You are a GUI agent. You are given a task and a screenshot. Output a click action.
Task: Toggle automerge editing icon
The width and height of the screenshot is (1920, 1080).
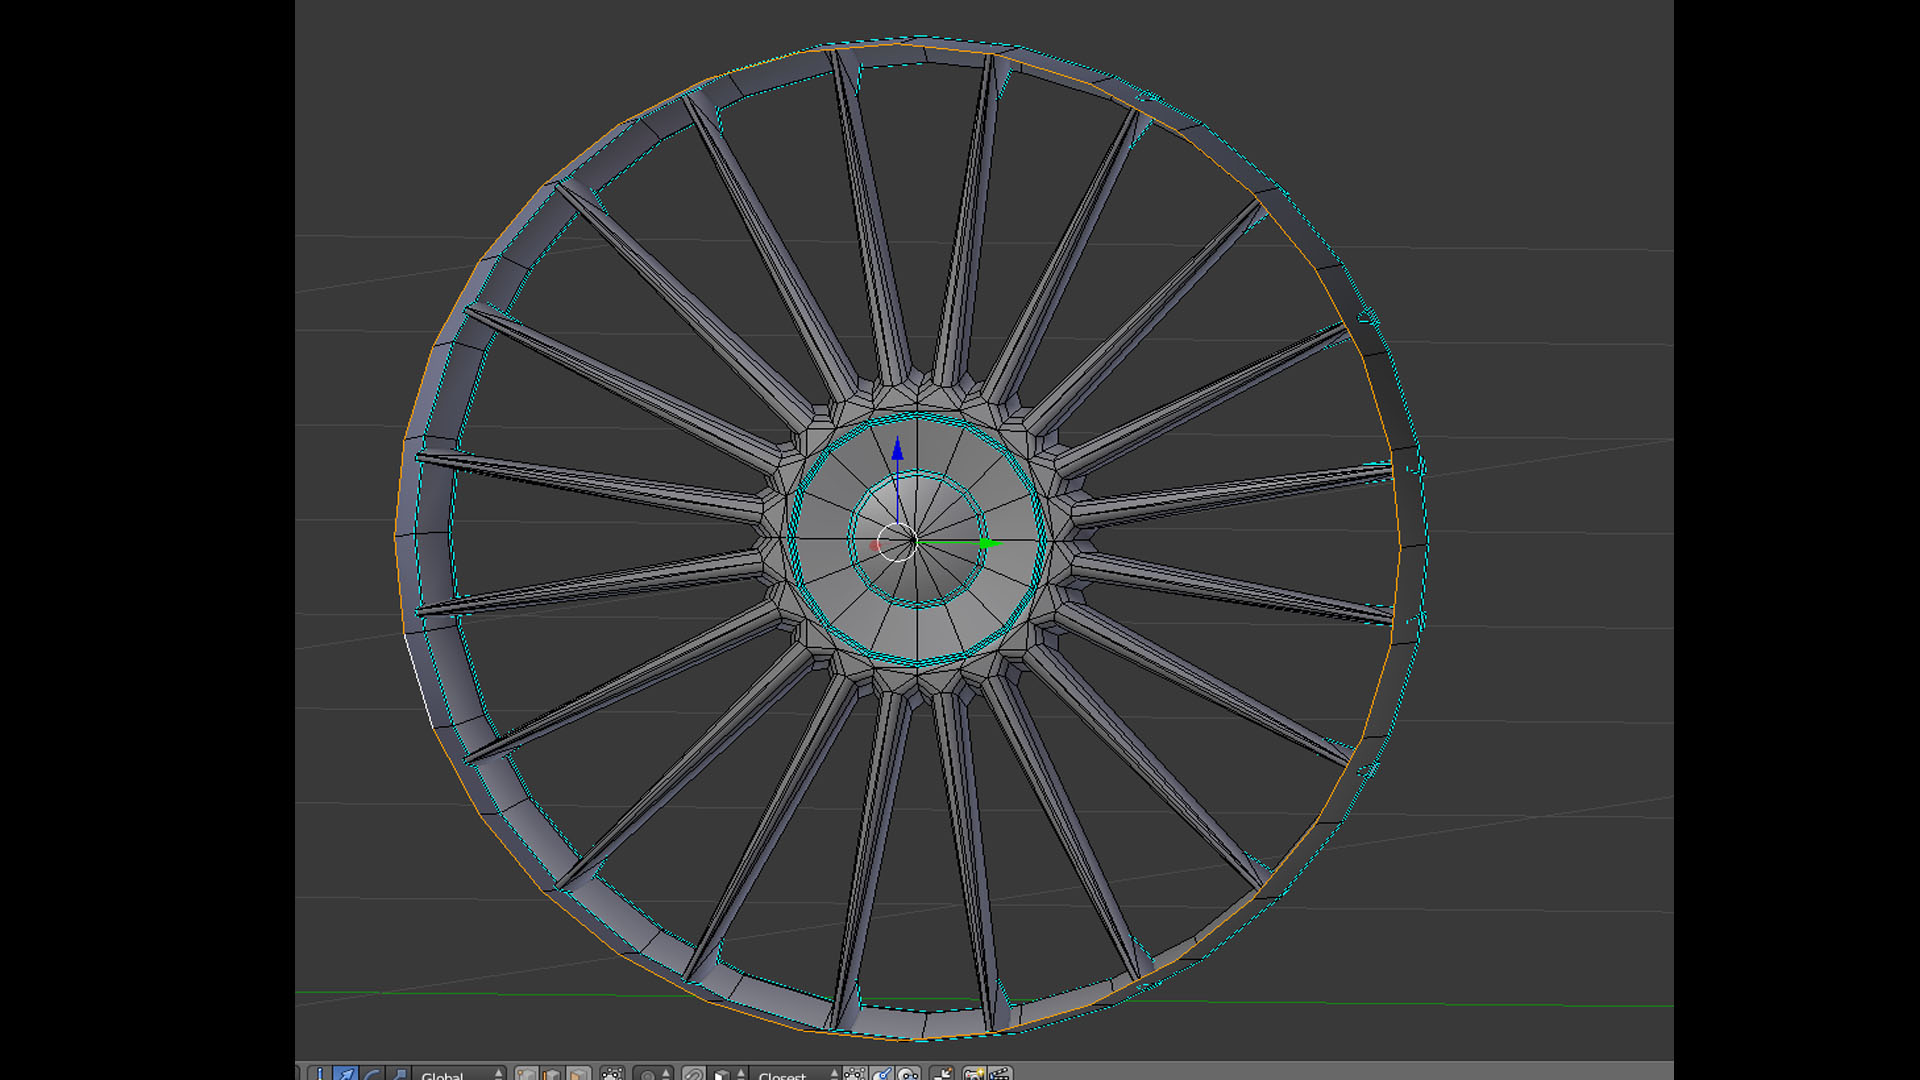(941, 1074)
